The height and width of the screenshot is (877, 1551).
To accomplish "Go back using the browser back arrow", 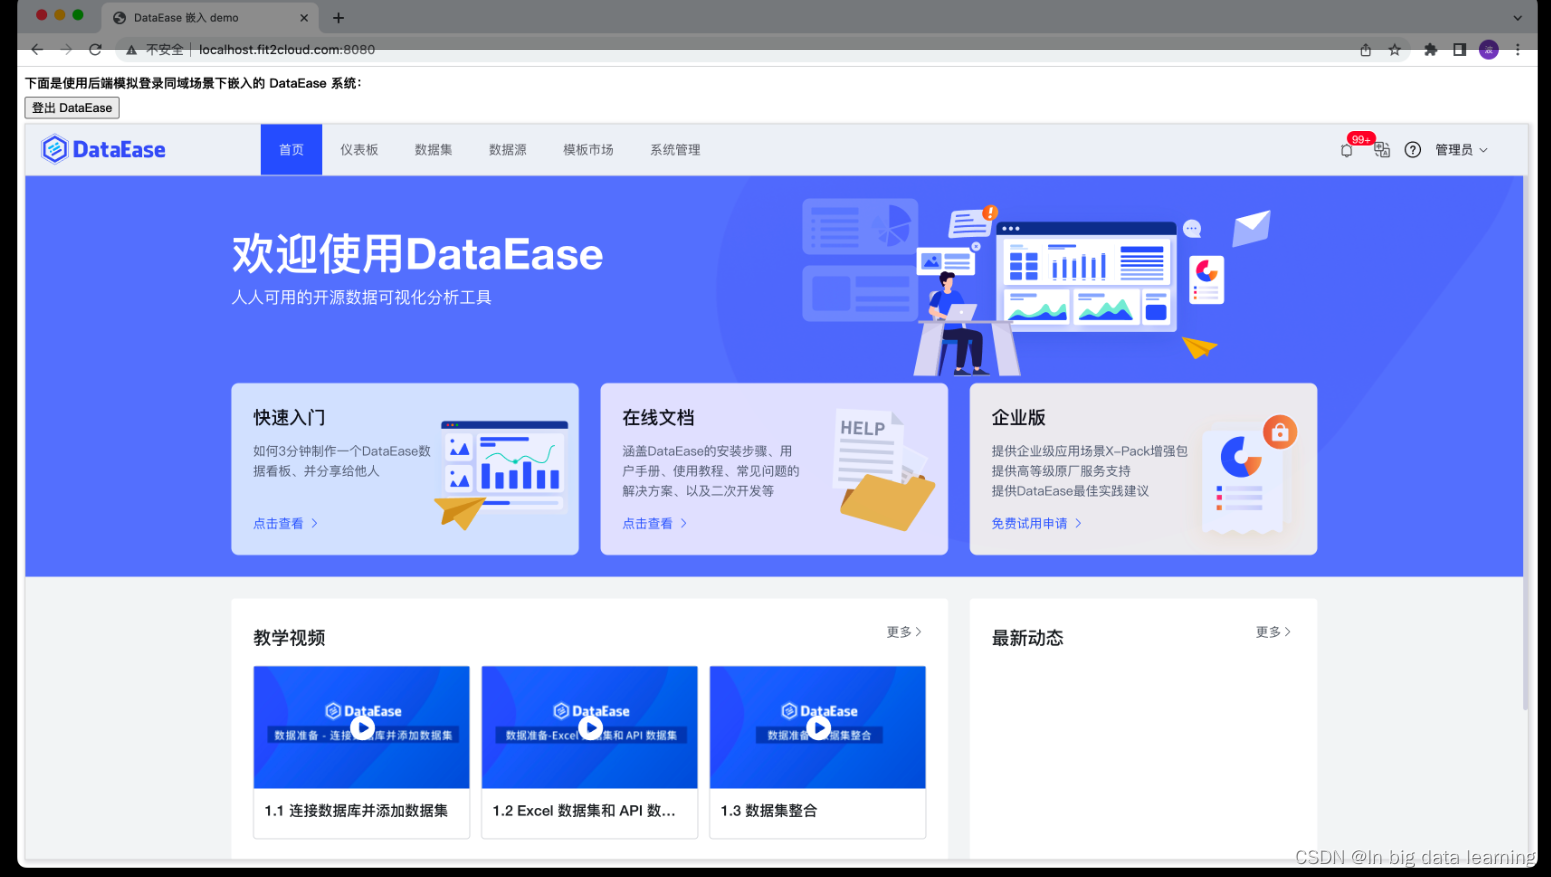I will point(37,49).
